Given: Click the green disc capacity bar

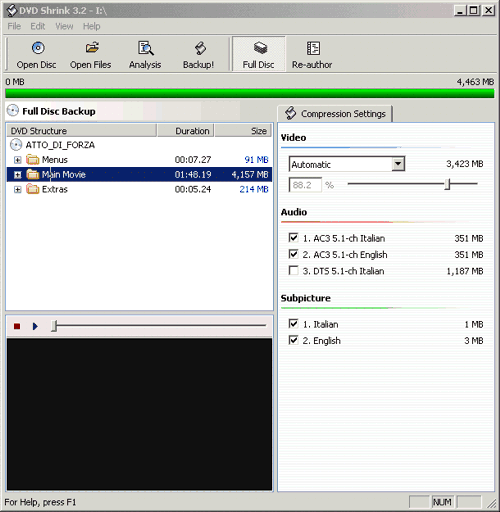Looking at the screenshot, I should [x=250, y=93].
